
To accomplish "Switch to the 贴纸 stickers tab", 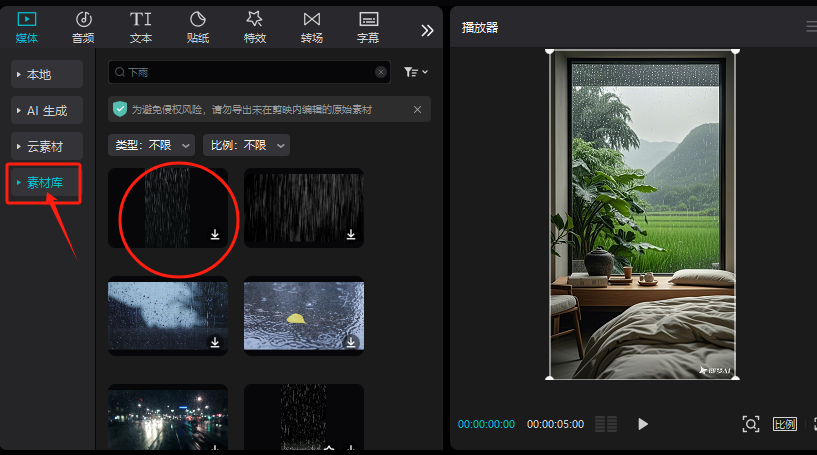I will pyautogui.click(x=197, y=28).
